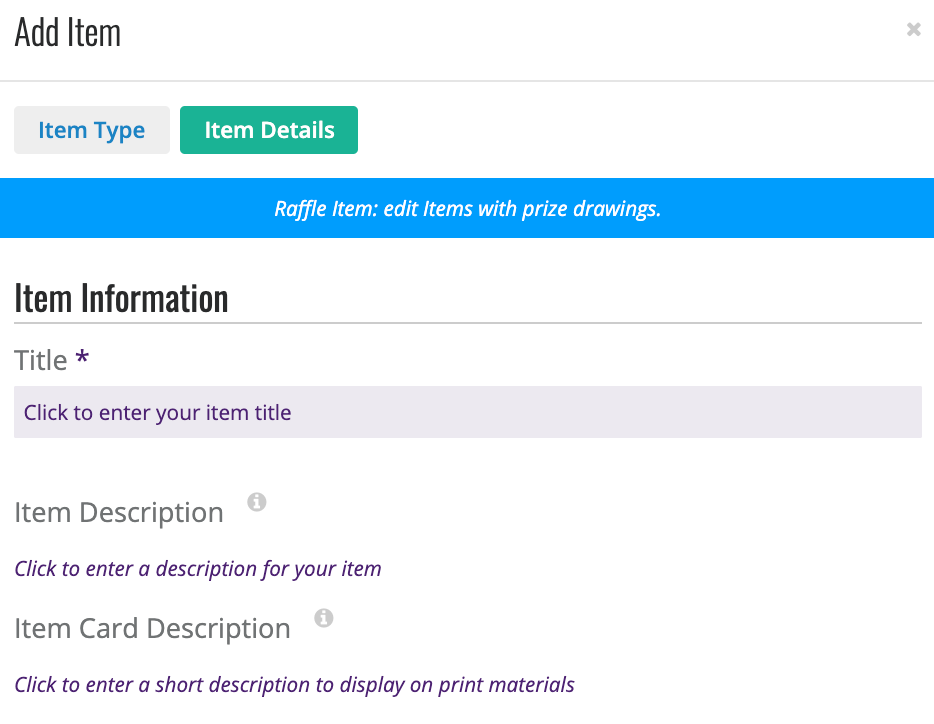Viewport: 934px width, 724px height.
Task: Open the Item Details tab
Action: [269, 130]
